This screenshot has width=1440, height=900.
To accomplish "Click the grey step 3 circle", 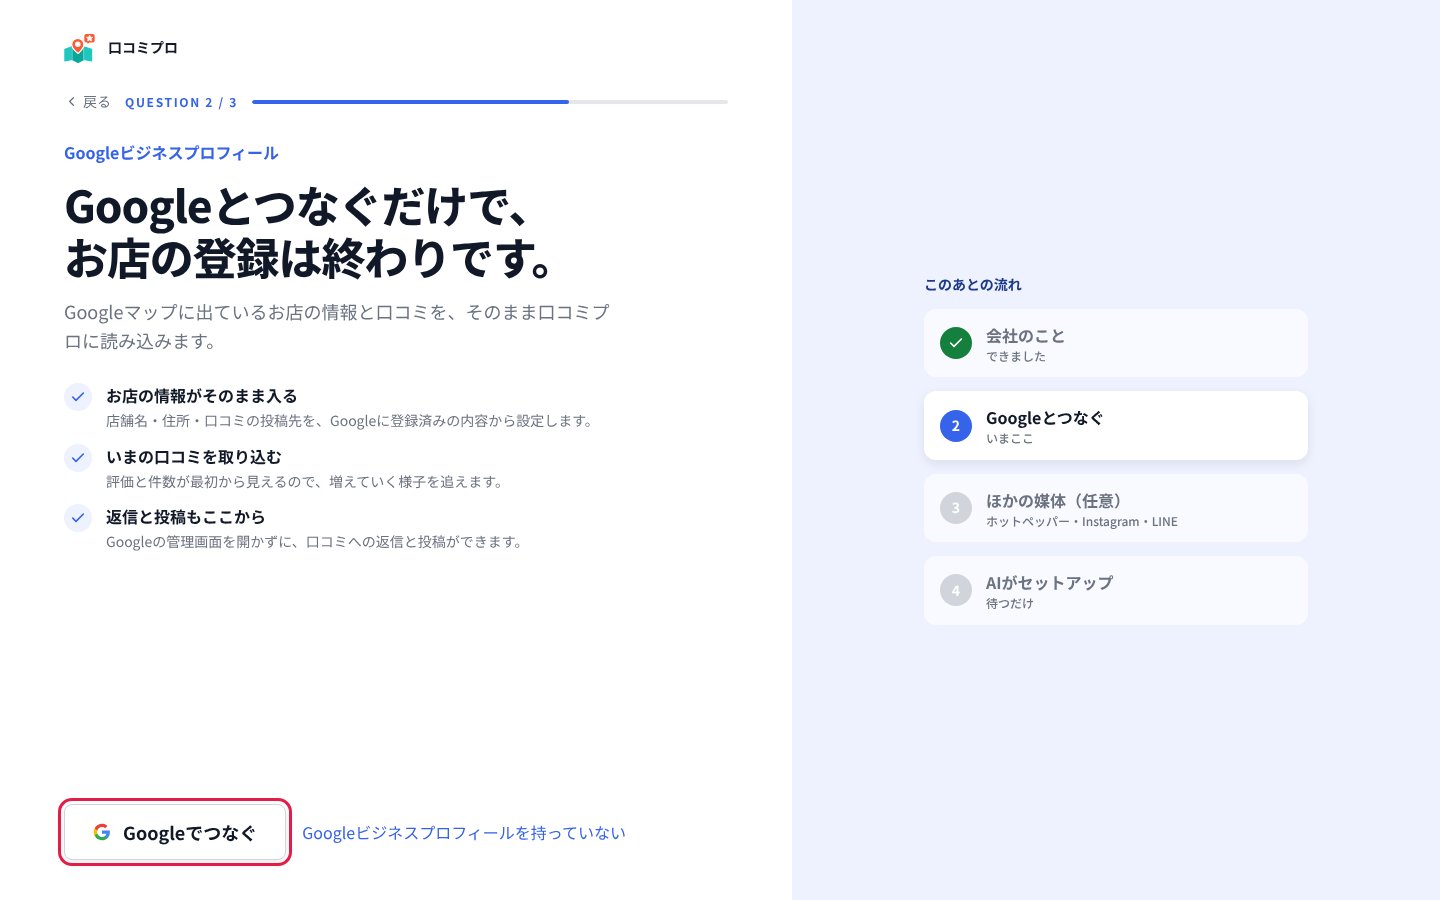I will [956, 508].
